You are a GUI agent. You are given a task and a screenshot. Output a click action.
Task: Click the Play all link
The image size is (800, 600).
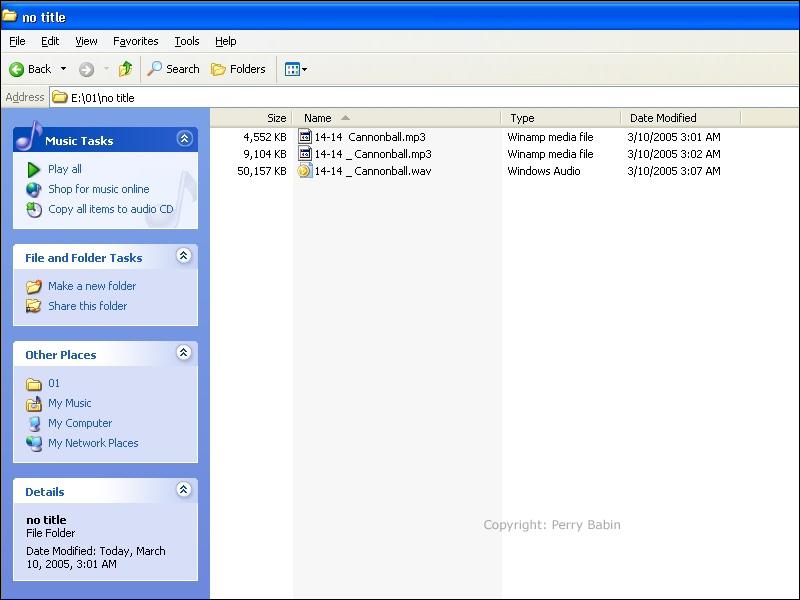65,169
